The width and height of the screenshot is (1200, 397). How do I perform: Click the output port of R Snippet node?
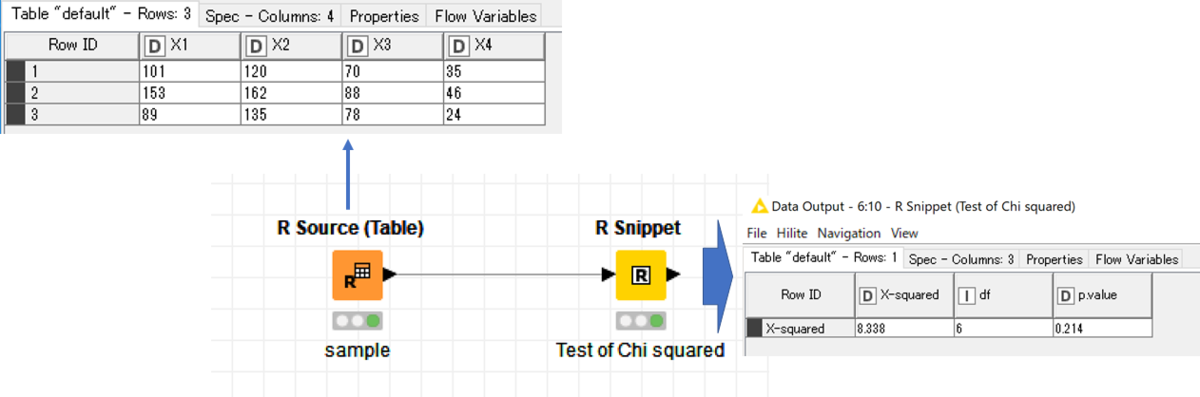pos(673,275)
